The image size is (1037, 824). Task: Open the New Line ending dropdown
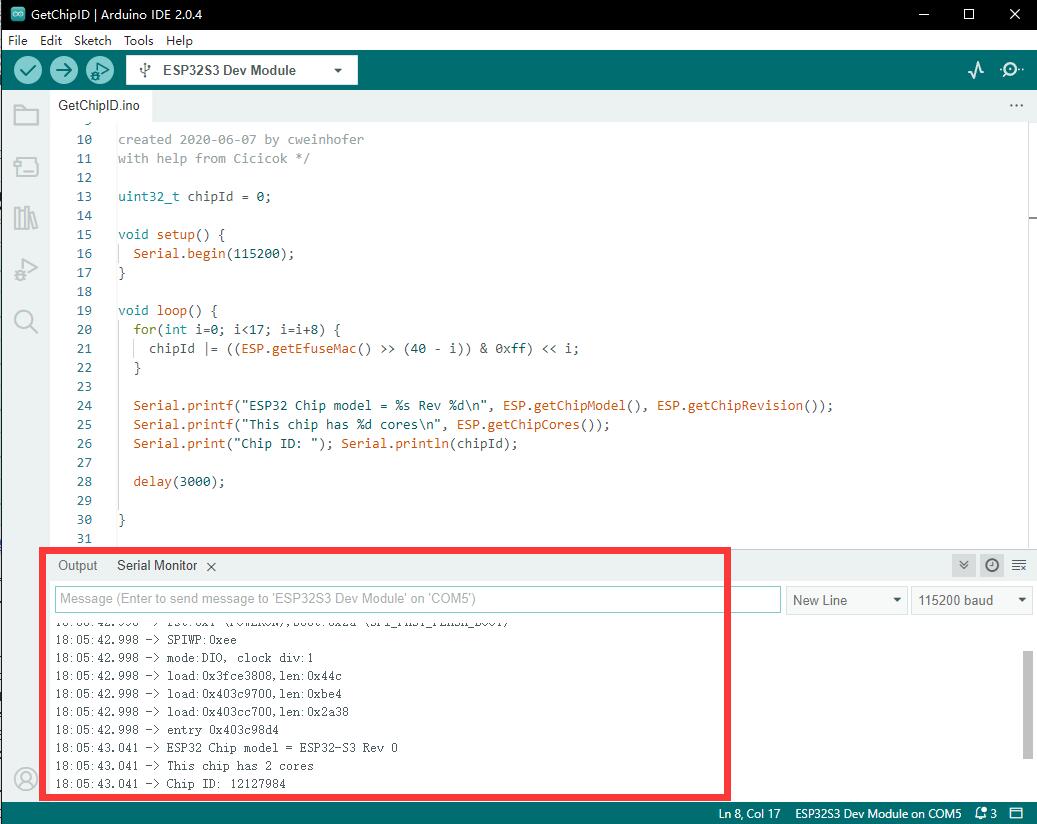pyautogui.click(x=846, y=600)
